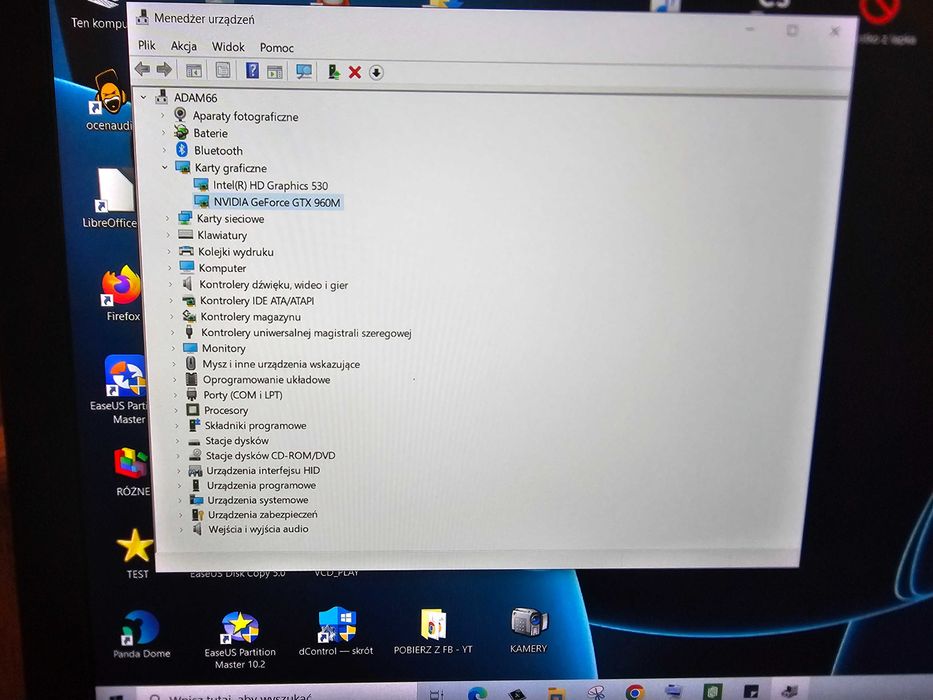Screen dimensions: 933x700
Task: Click the Disable device down-arrow icon
Action: click(x=376, y=73)
